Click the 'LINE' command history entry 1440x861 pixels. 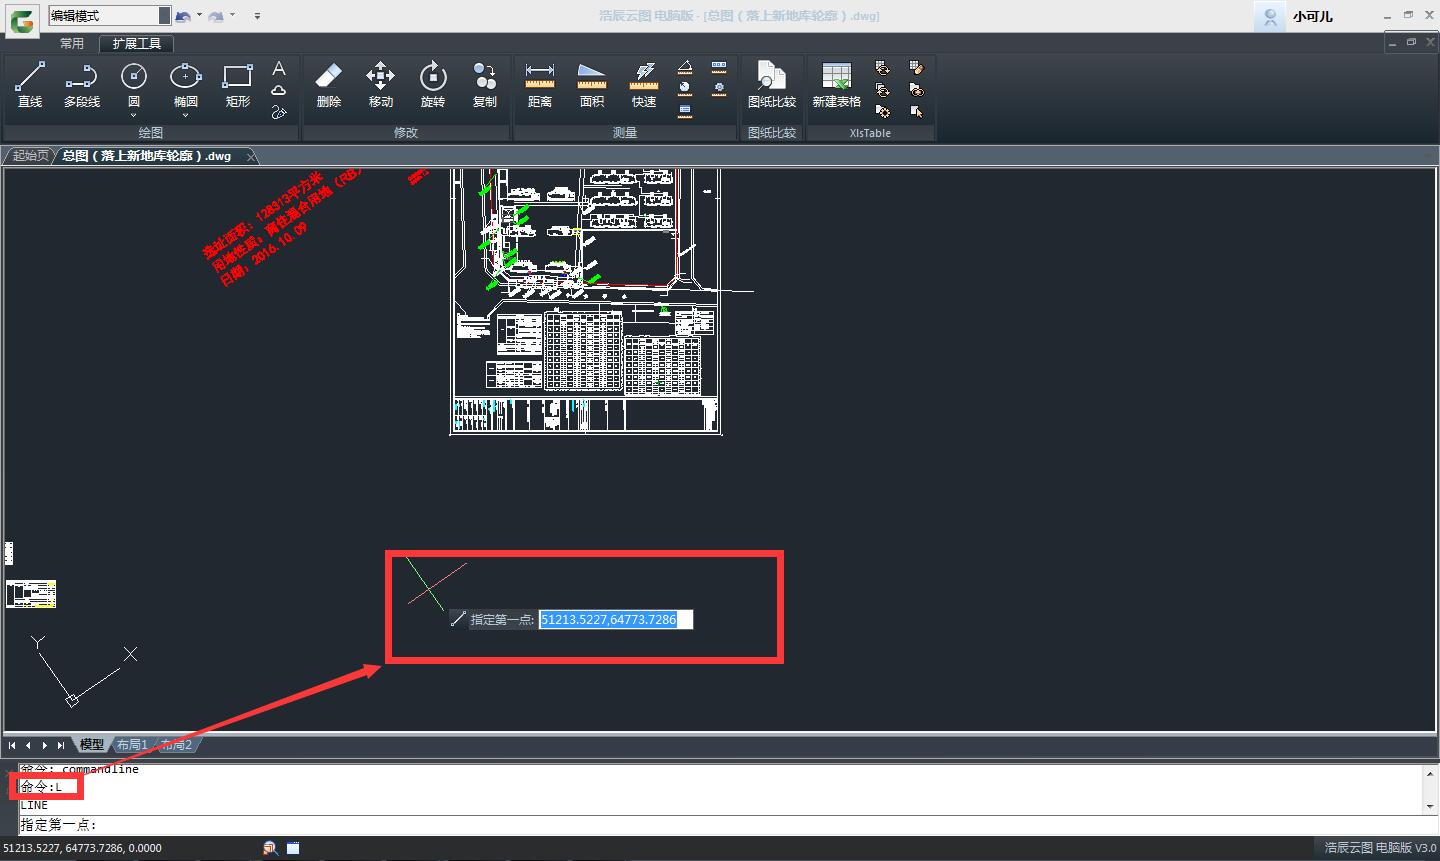(34, 805)
